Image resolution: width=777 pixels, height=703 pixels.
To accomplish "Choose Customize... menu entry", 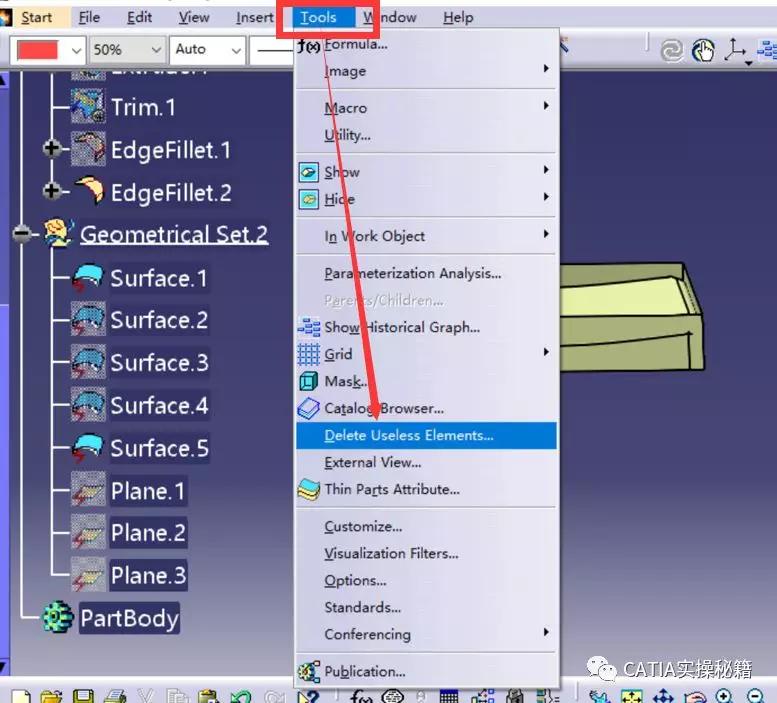I will click(x=426, y=526).
